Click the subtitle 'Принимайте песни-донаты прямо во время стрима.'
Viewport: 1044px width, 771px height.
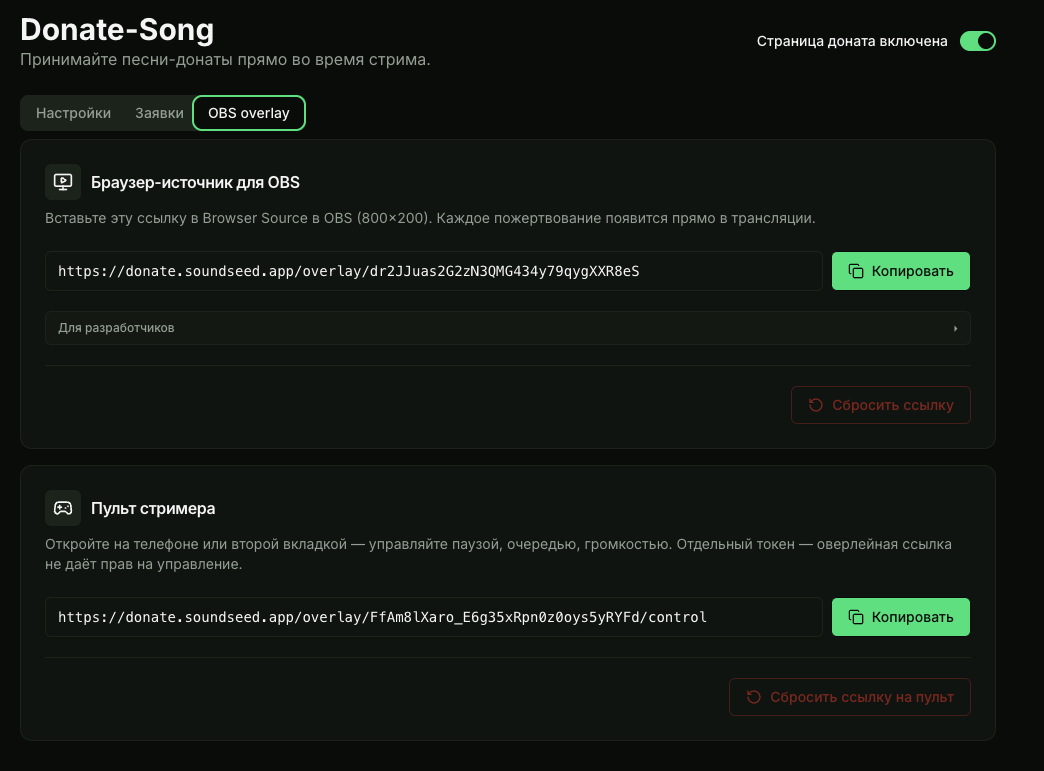point(225,60)
